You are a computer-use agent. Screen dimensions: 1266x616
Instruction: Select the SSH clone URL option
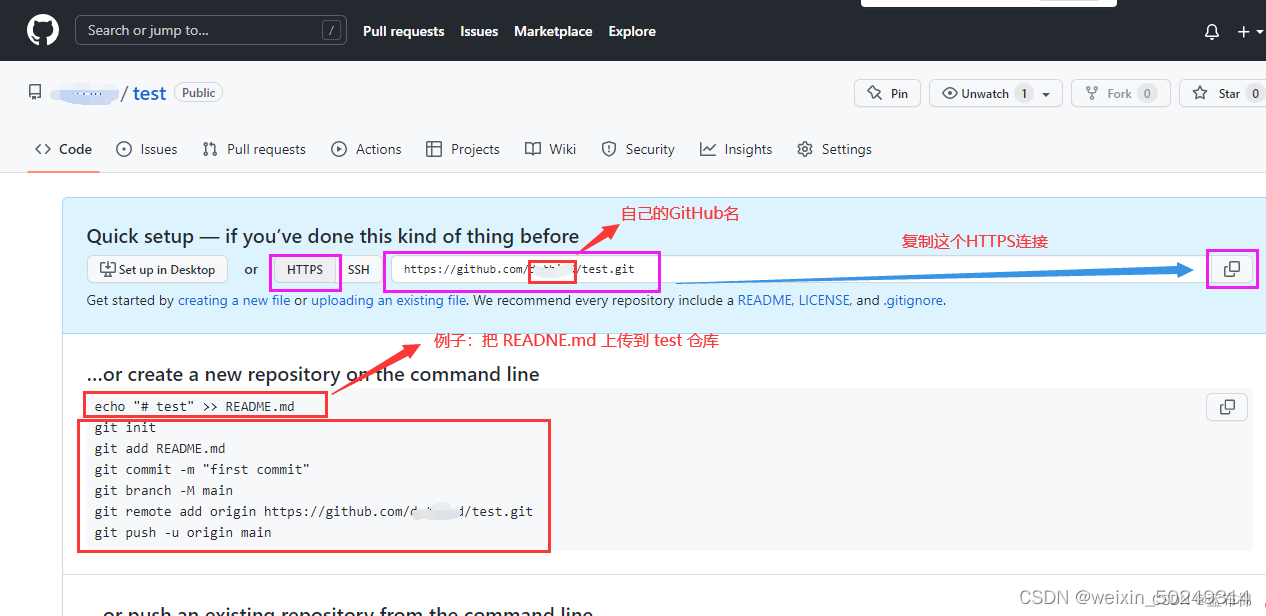359,269
